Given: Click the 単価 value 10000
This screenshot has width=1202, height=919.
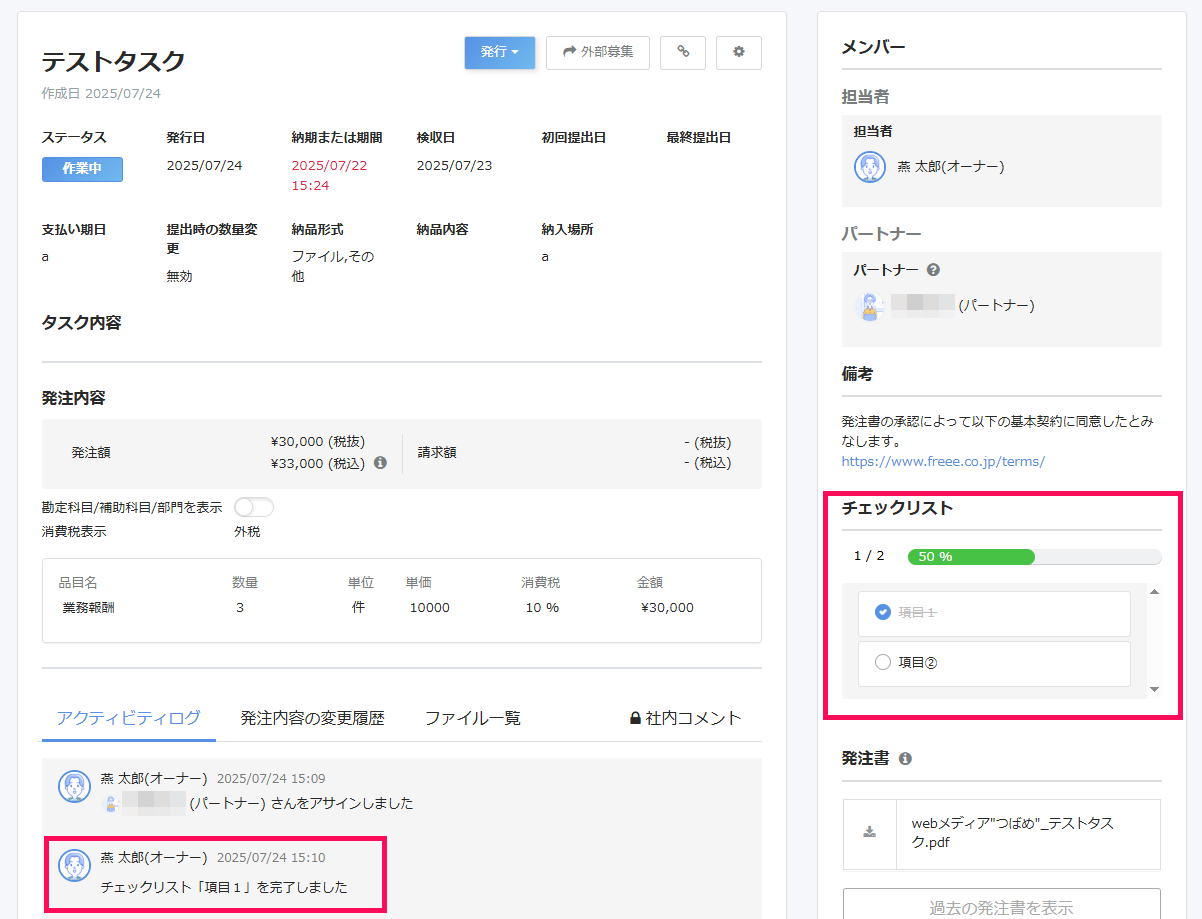Looking at the screenshot, I should (x=429, y=607).
